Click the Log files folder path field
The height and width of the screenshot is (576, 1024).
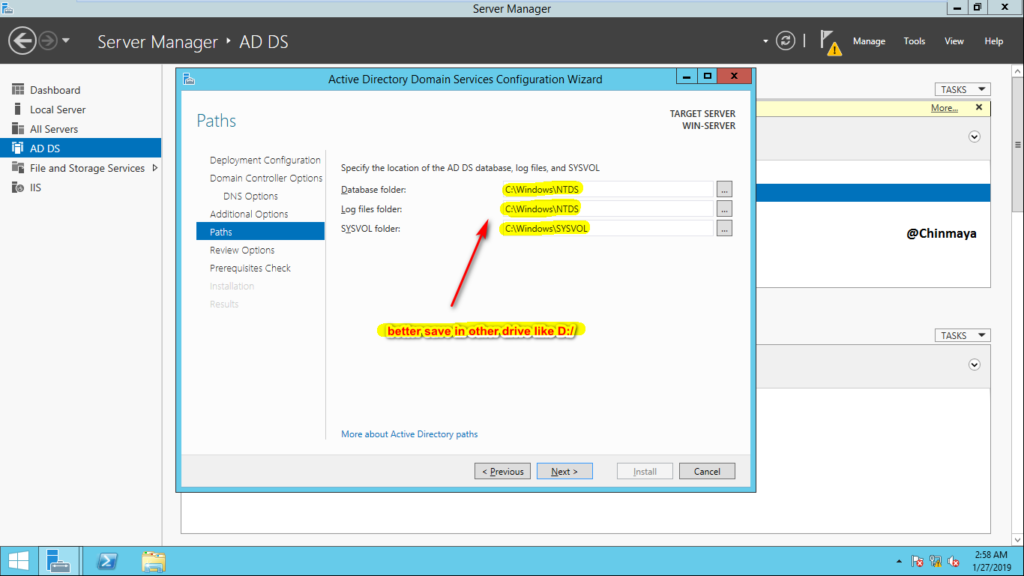(x=607, y=209)
